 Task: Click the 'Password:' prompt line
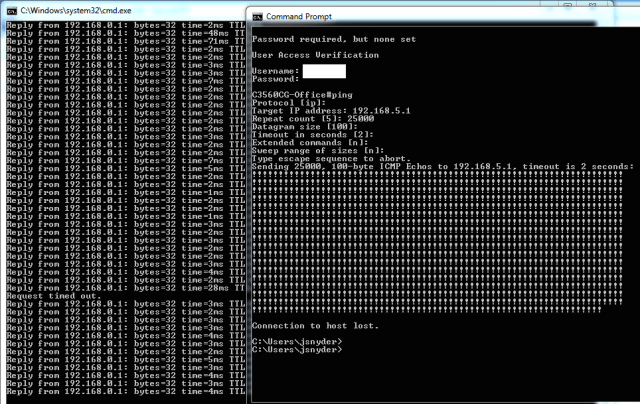(278, 79)
